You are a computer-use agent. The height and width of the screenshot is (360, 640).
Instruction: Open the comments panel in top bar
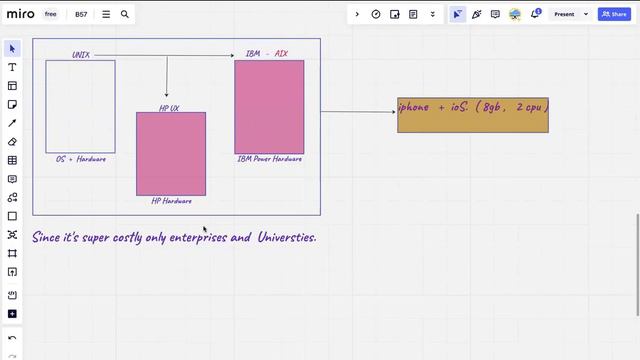pyautogui.click(x=495, y=14)
